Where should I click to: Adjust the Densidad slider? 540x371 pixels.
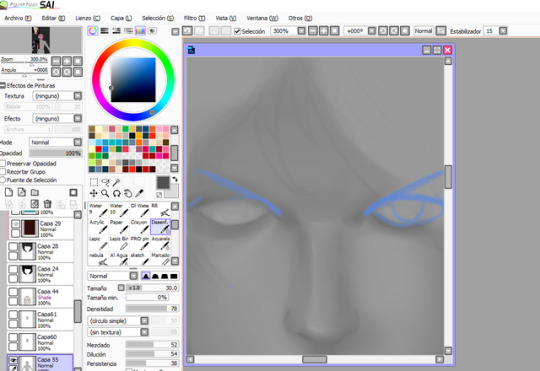(x=152, y=309)
